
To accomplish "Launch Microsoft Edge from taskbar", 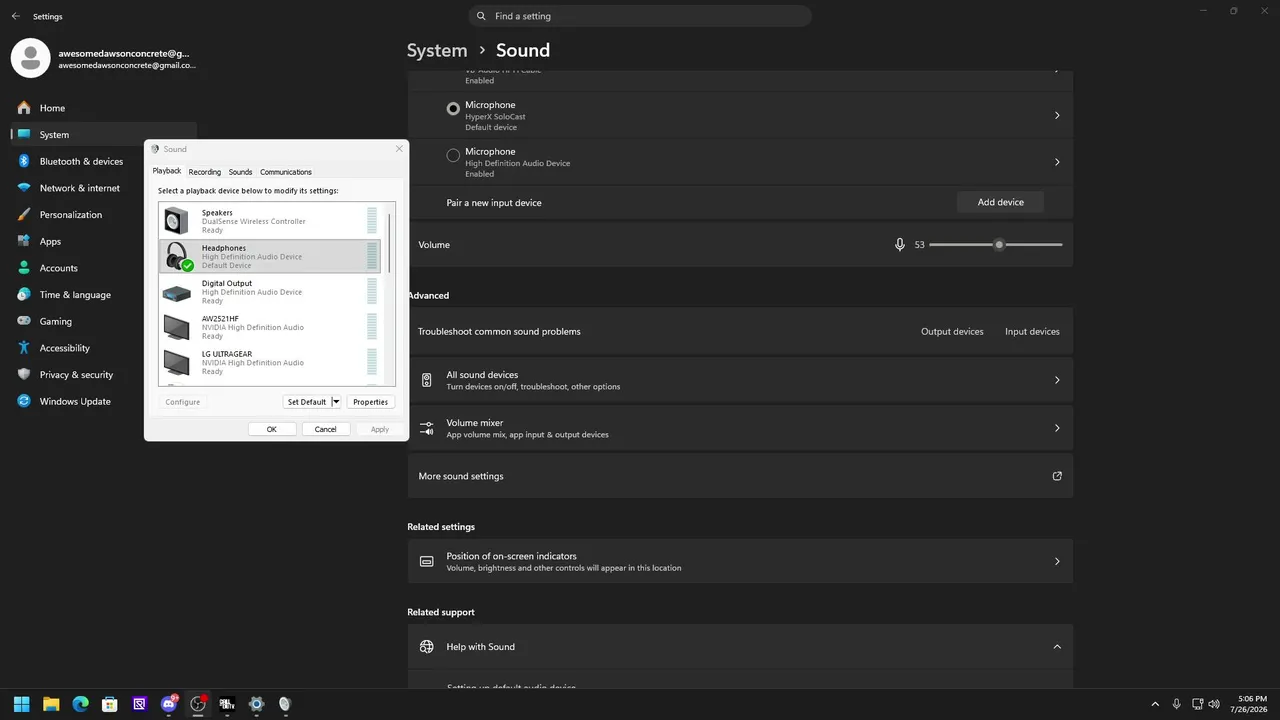I will (80, 704).
